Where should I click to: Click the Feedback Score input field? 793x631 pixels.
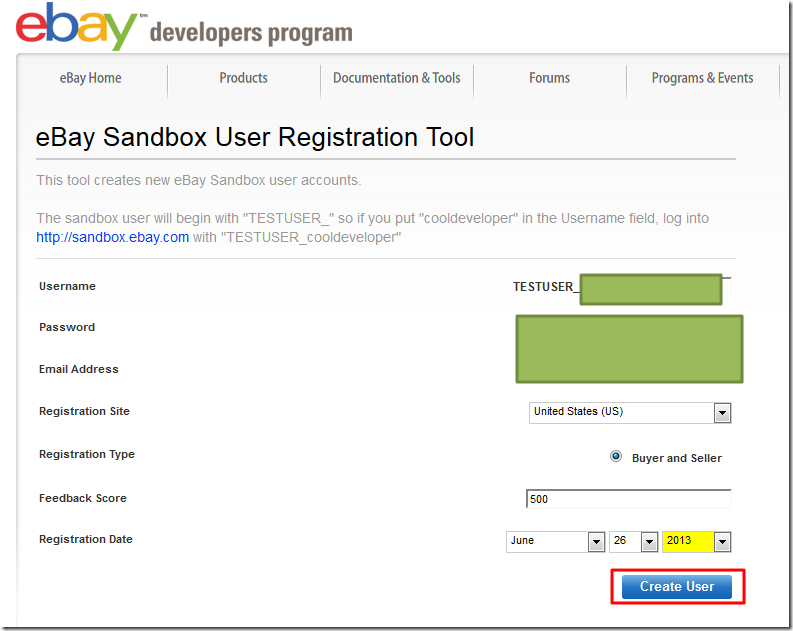(x=629, y=499)
